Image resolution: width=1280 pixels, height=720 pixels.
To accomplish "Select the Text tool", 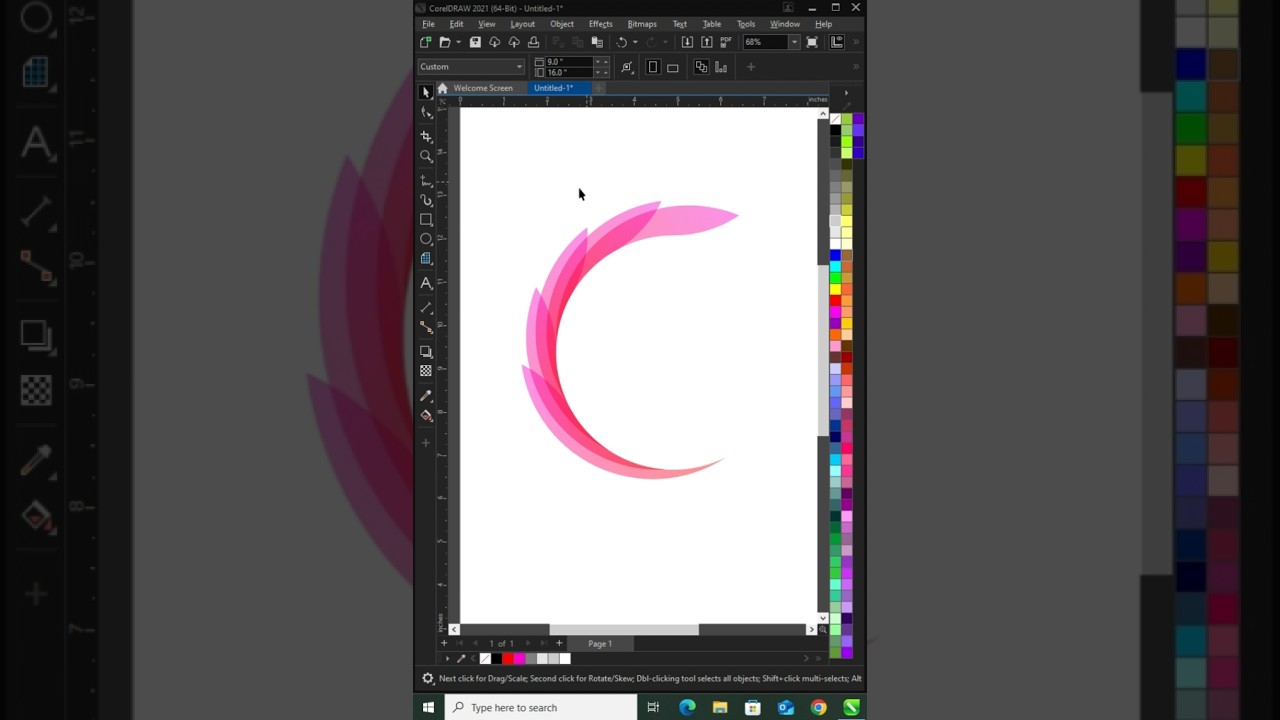I will pos(426,284).
